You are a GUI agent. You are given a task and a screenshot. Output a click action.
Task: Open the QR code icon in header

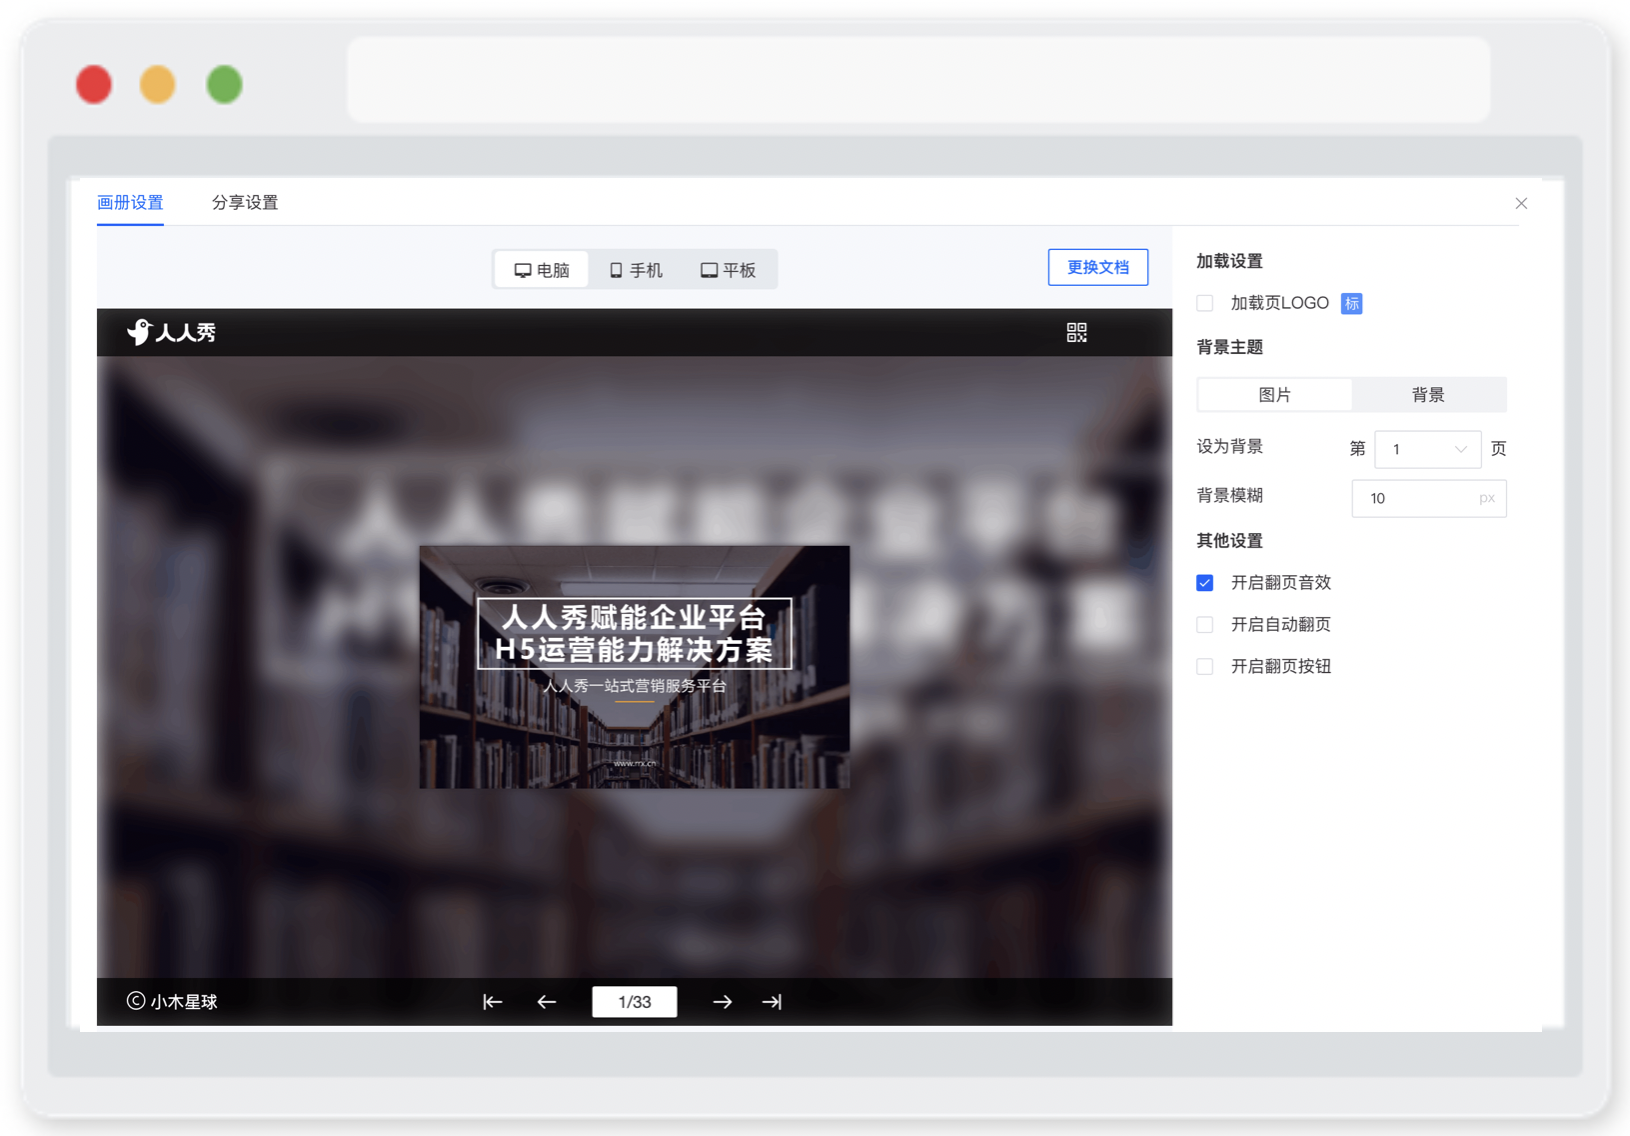pos(1076,332)
